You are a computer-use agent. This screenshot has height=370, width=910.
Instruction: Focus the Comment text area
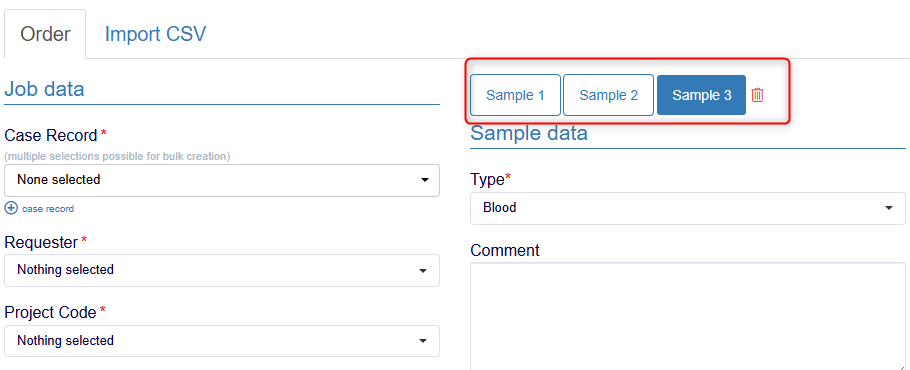click(688, 316)
